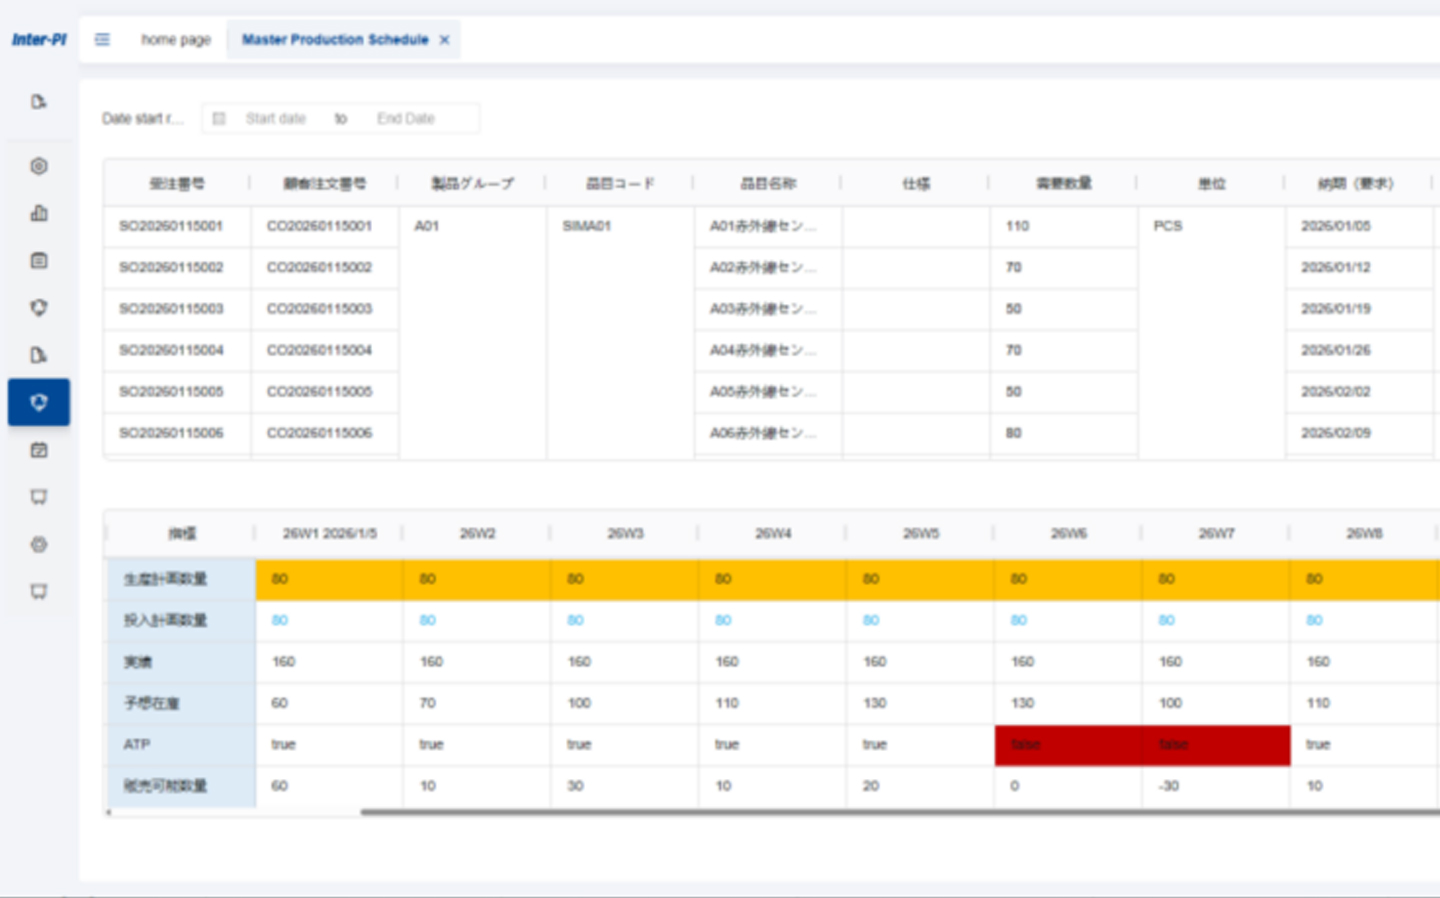Open the round gear sidebar icon
The image size is (1440, 898).
[x=39, y=545]
